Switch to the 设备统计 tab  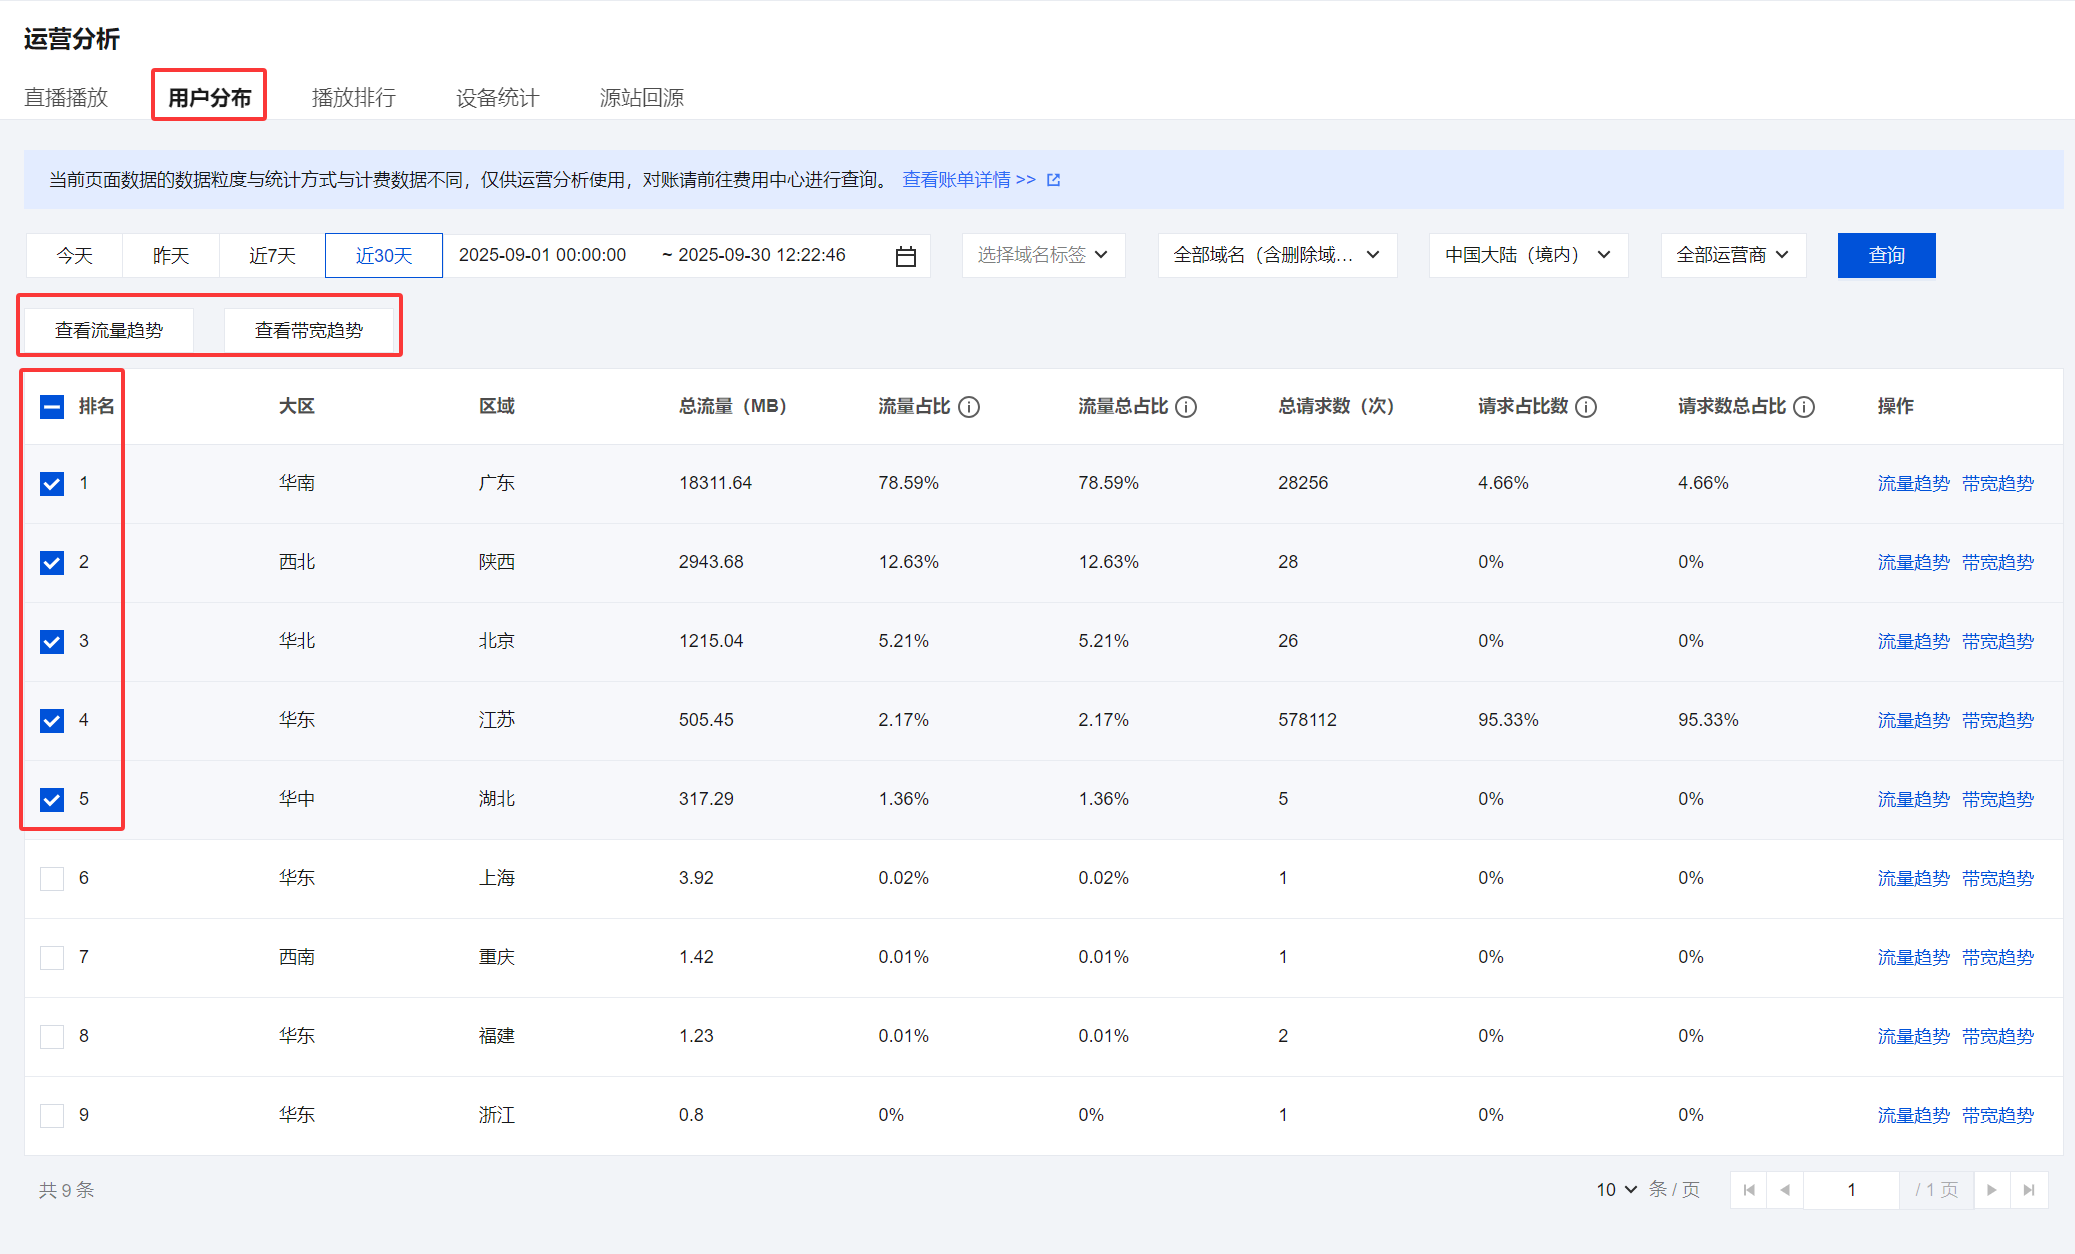(497, 98)
